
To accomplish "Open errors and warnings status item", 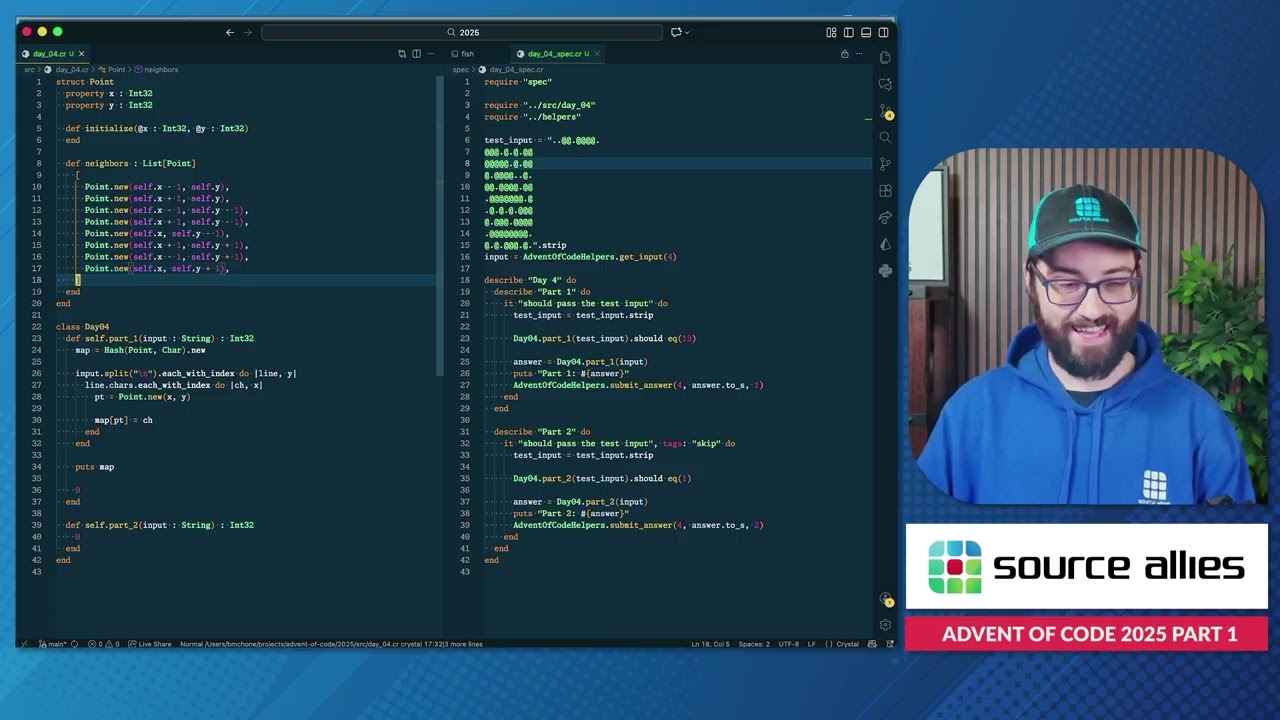I will click(x=103, y=644).
